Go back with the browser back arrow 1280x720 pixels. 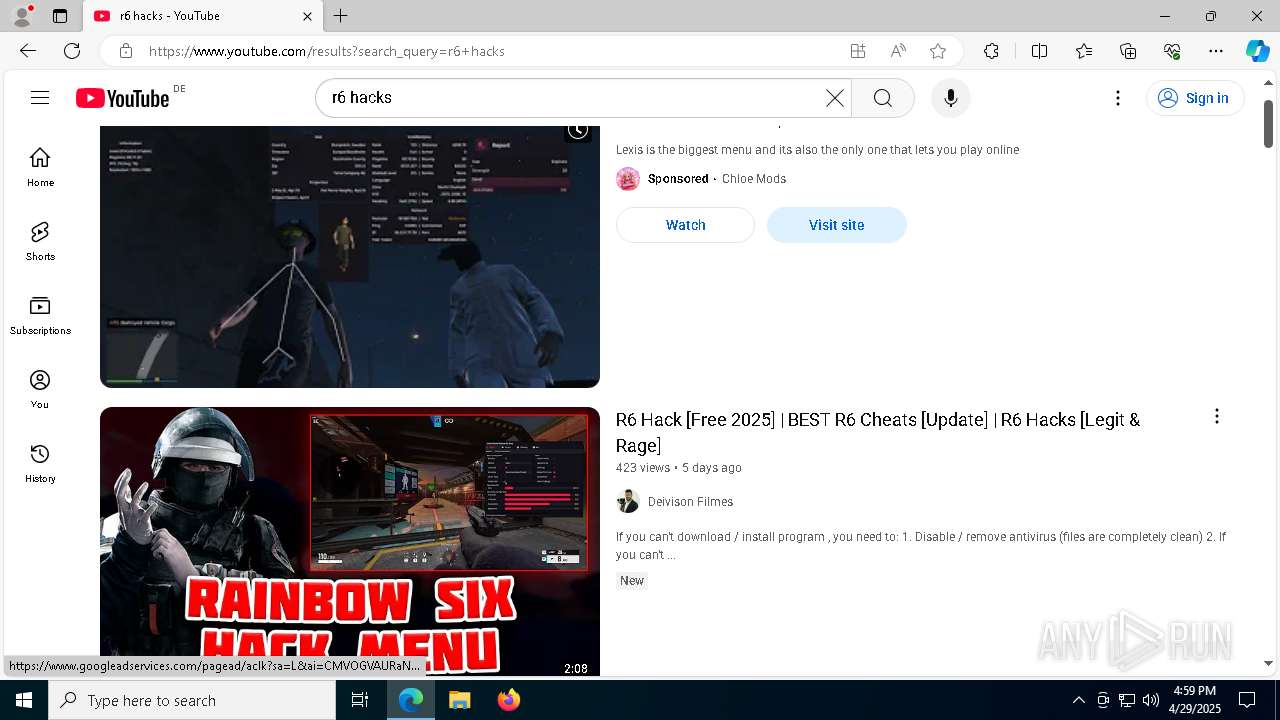coord(28,51)
